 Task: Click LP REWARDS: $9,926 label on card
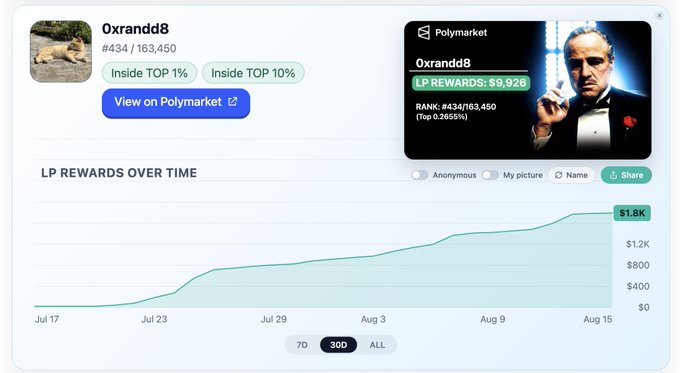(471, 83)
